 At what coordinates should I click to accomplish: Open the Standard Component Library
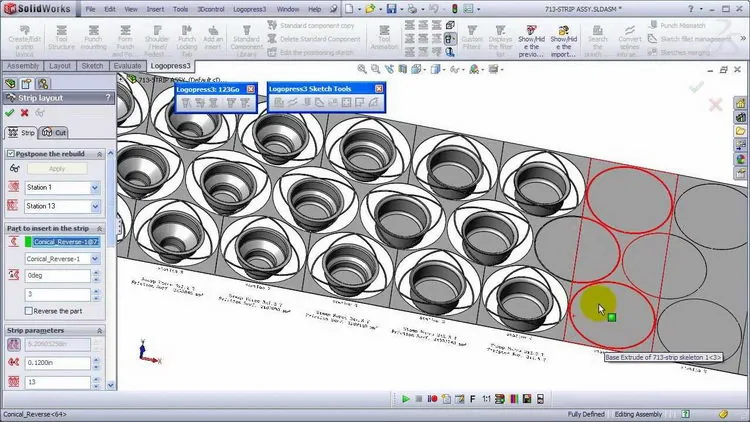pyautogui.click(x=246, y=40)
